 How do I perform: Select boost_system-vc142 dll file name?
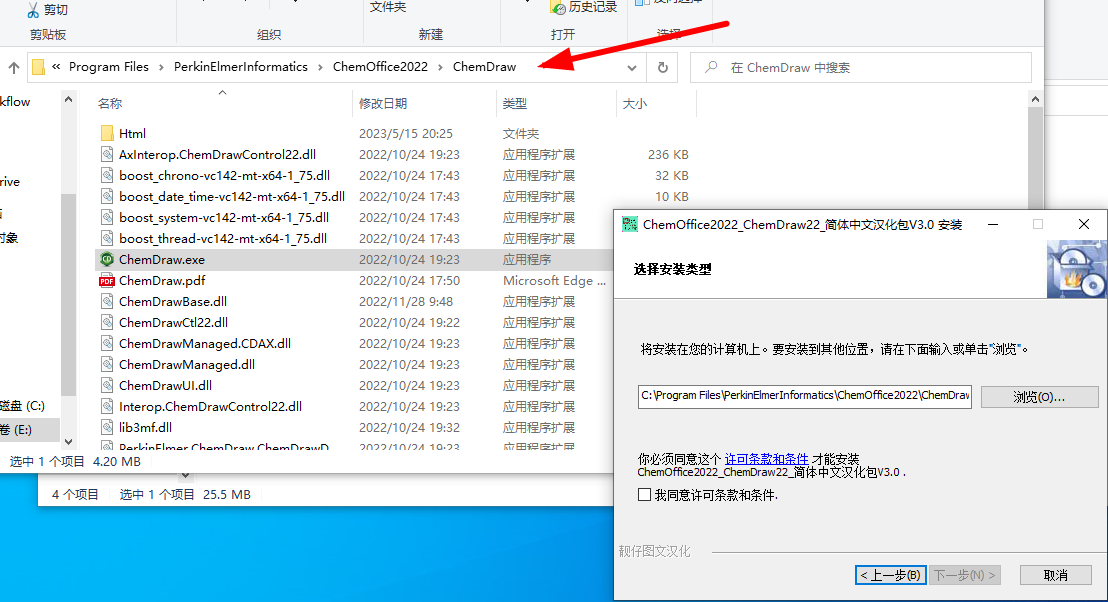coord(224,218)
